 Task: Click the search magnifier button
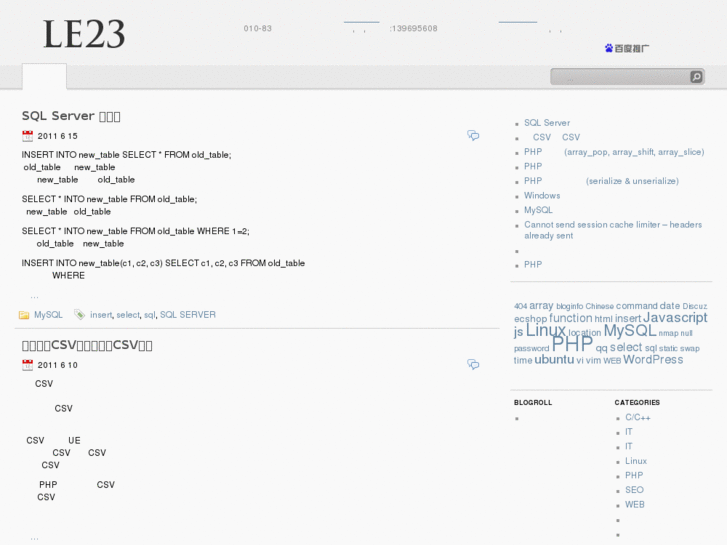[x=696, y=77]
